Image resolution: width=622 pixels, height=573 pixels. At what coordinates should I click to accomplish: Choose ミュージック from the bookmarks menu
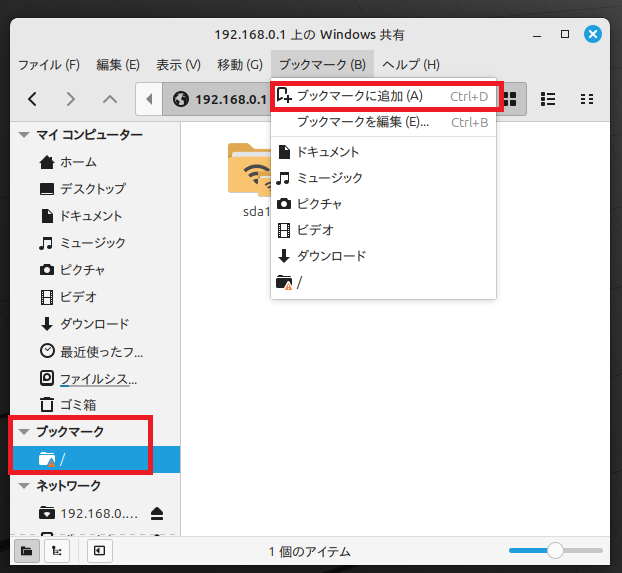click(329, 178)
